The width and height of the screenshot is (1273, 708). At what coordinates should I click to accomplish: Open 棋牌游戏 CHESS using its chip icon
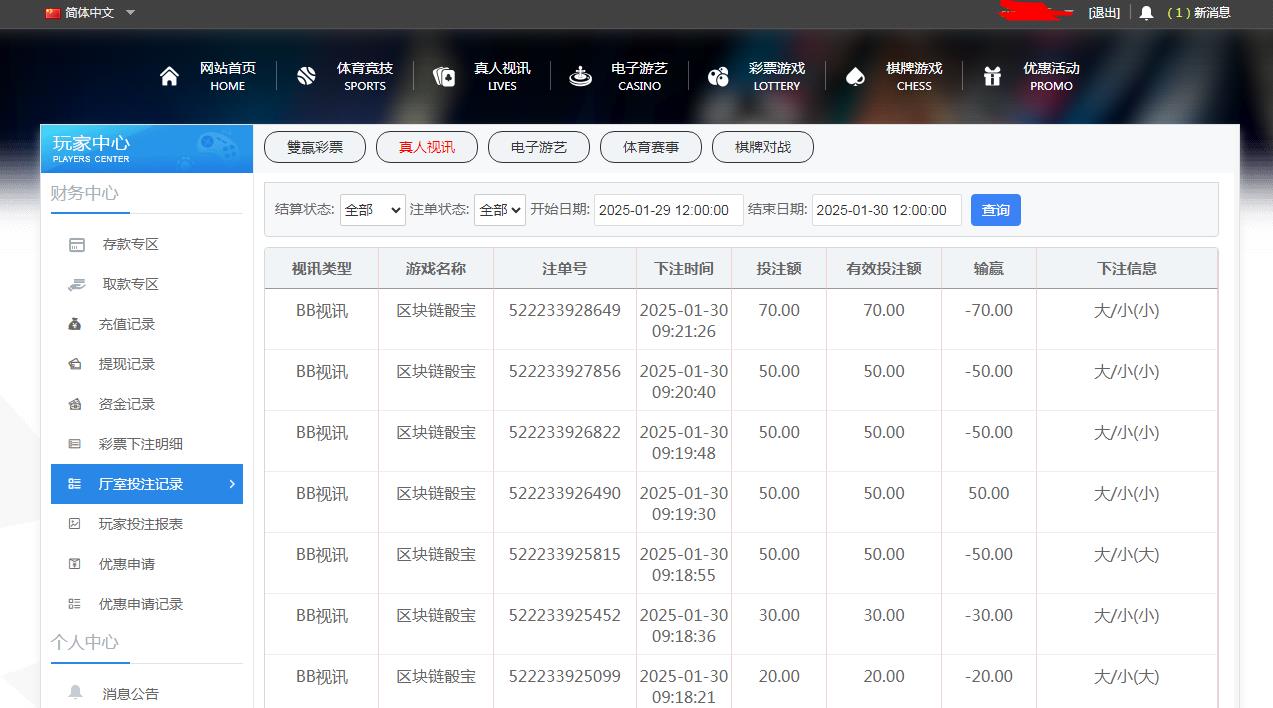(854, 75)
